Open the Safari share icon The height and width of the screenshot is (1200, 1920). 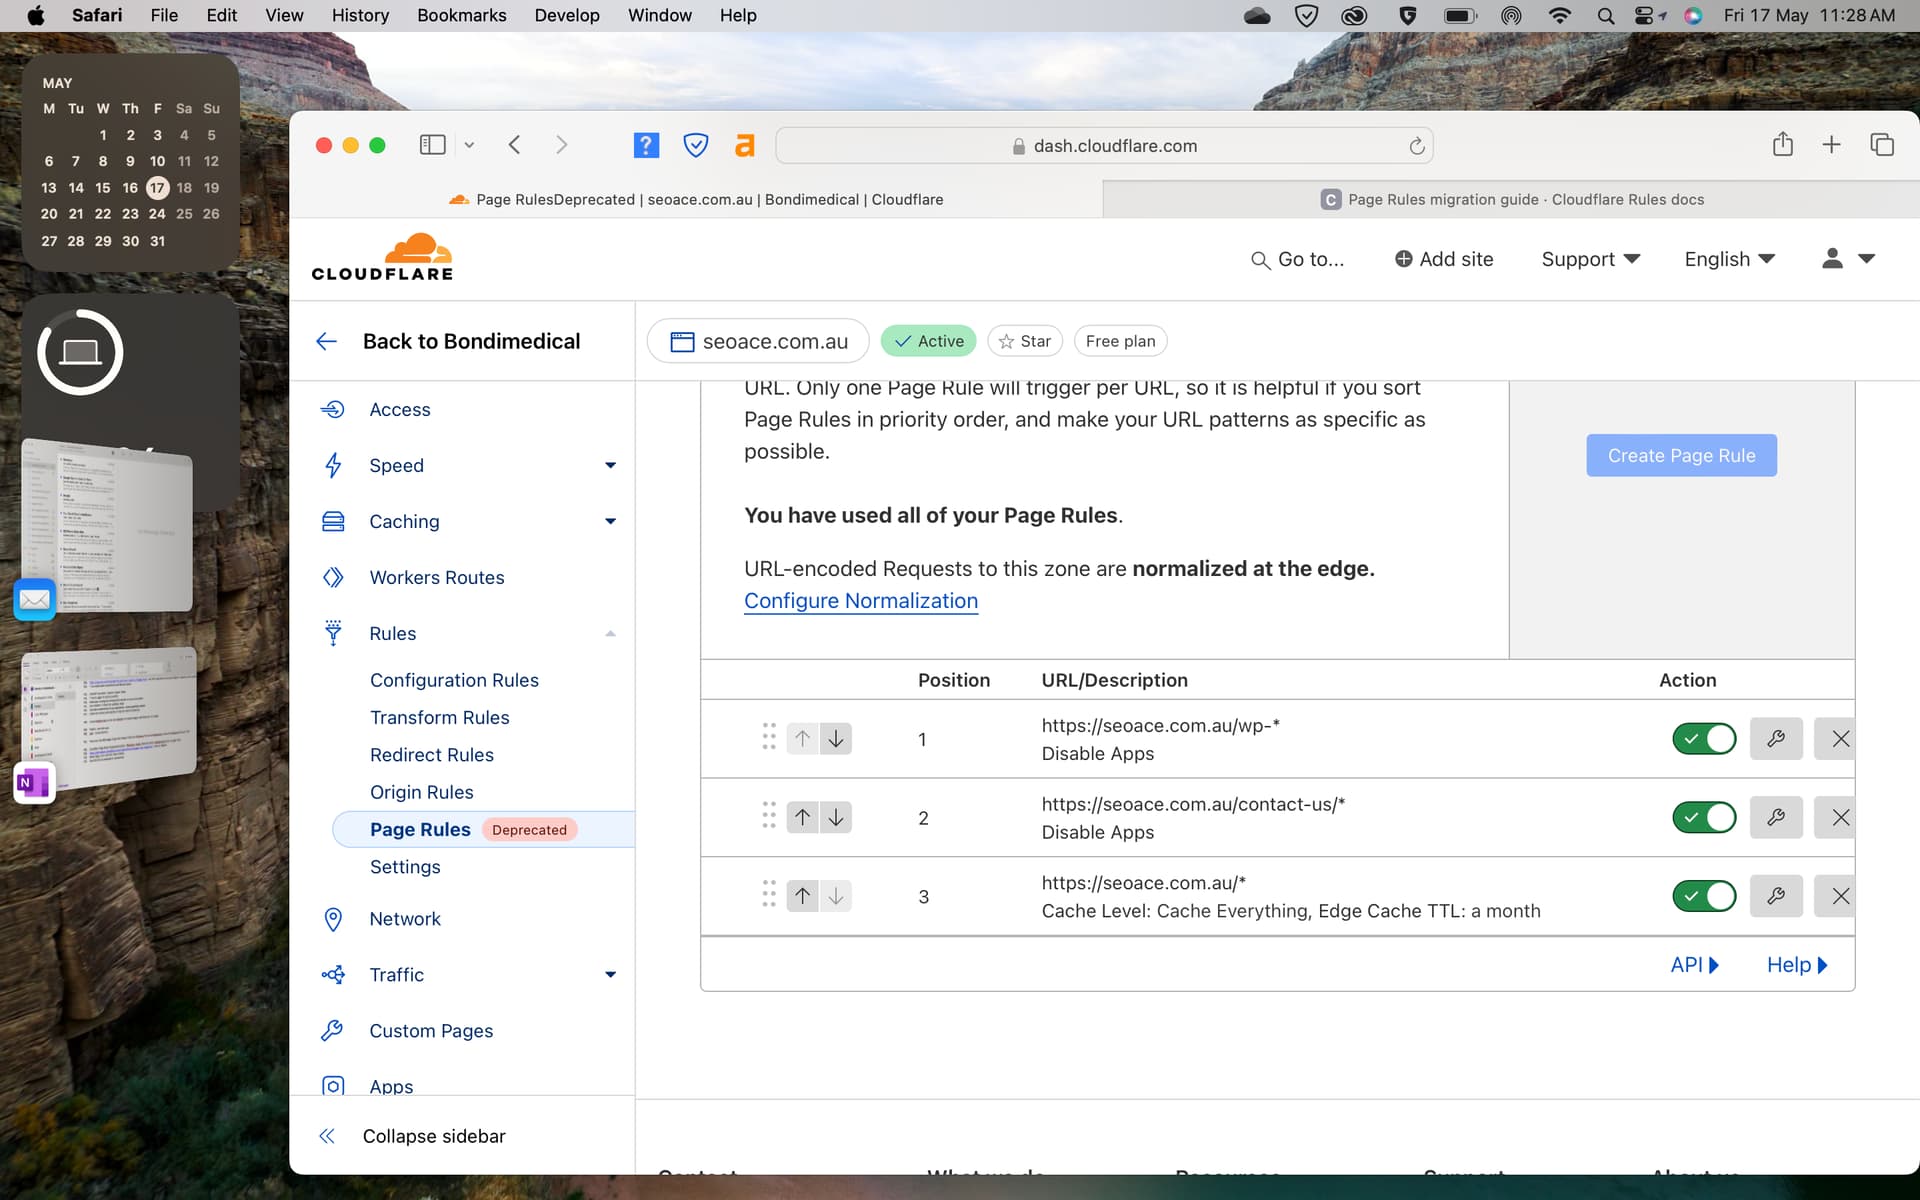1782,145
